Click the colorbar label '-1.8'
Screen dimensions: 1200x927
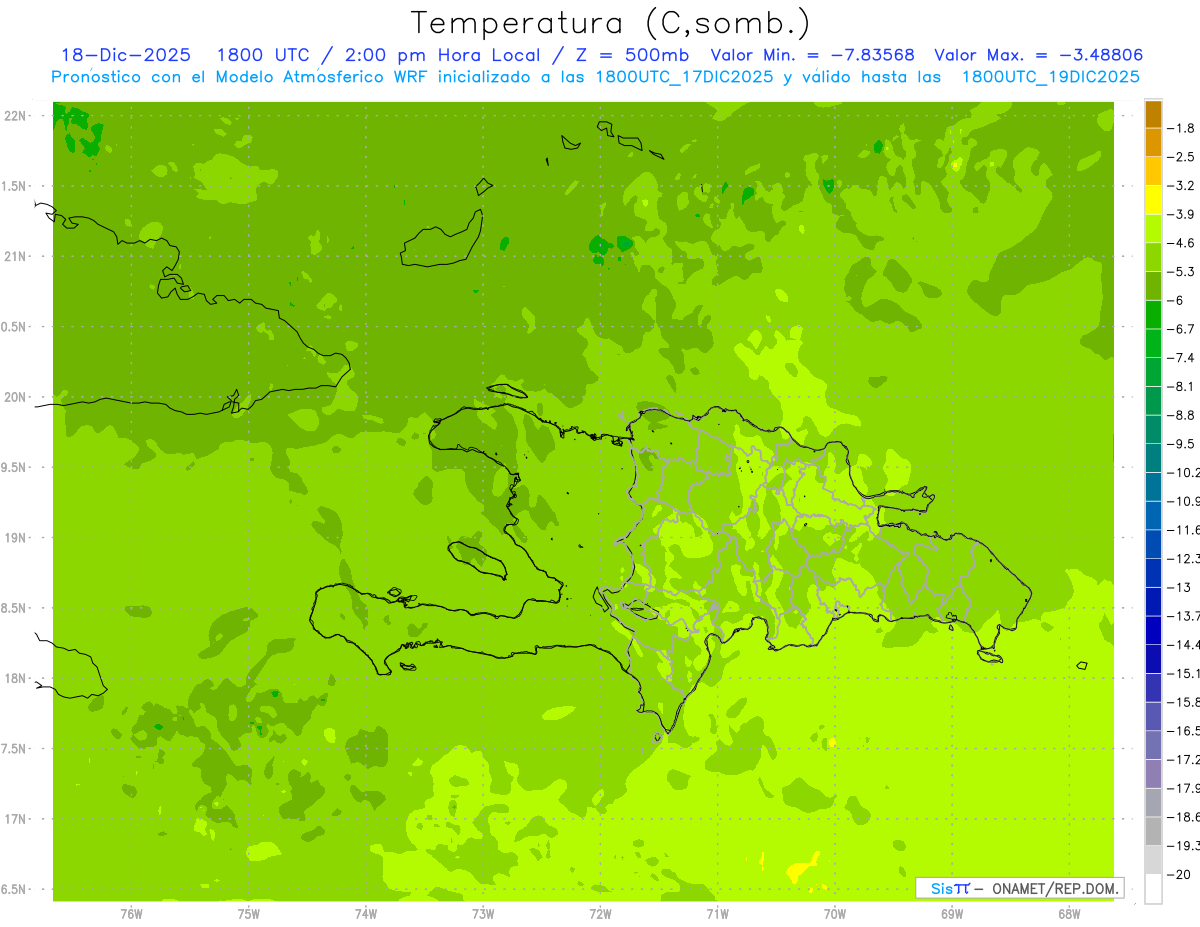(x=1181, y=128)
